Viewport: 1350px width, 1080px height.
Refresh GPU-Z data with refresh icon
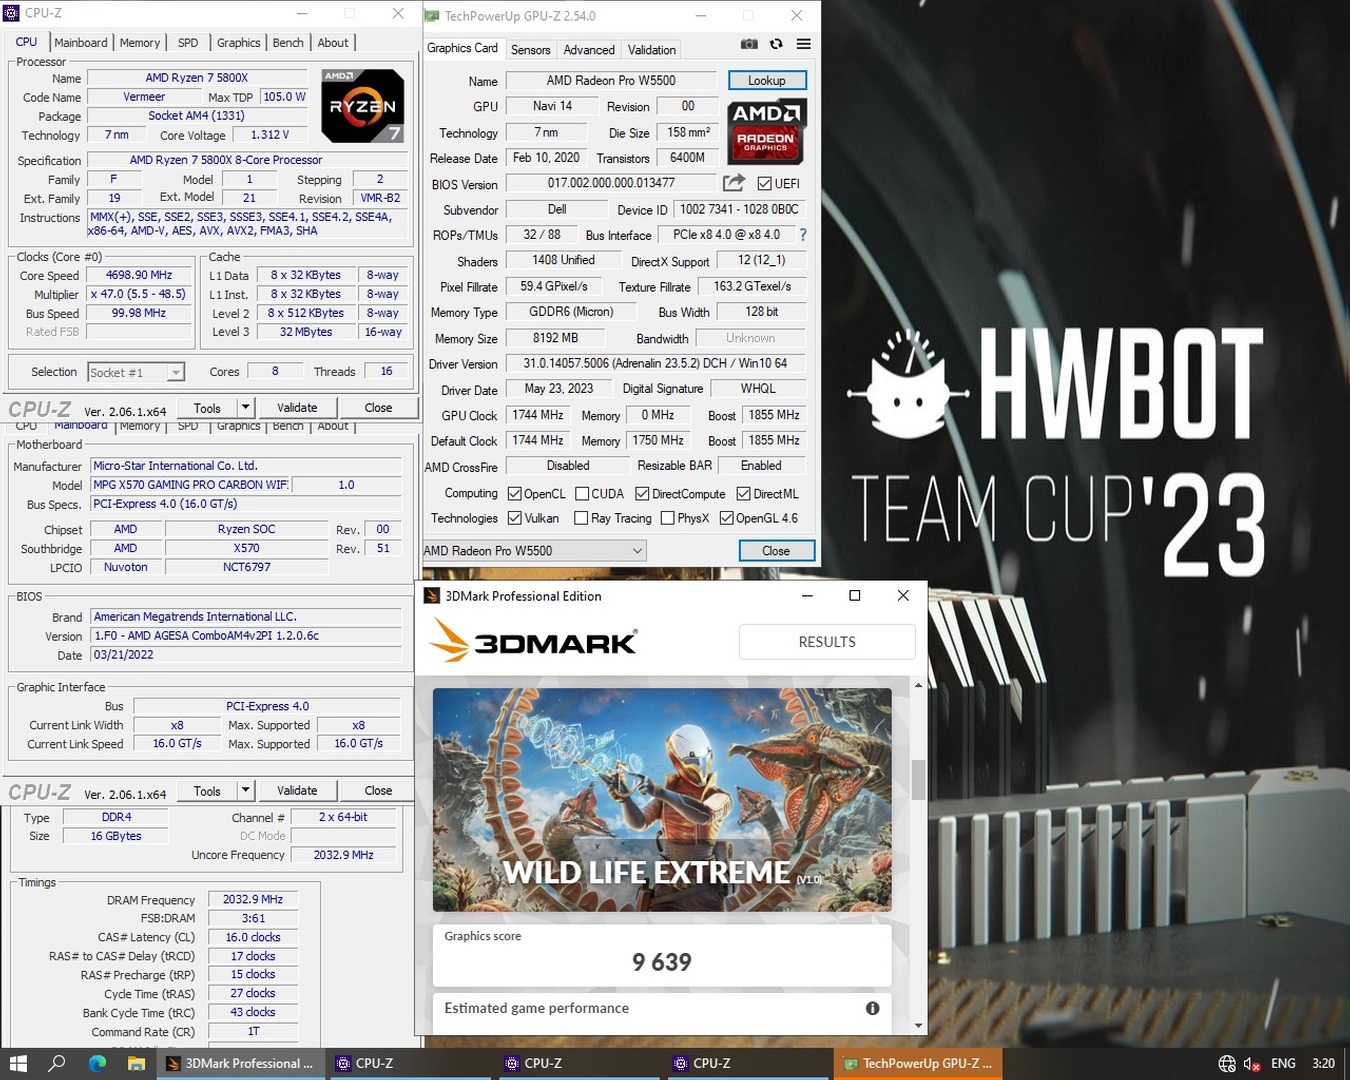776,44
